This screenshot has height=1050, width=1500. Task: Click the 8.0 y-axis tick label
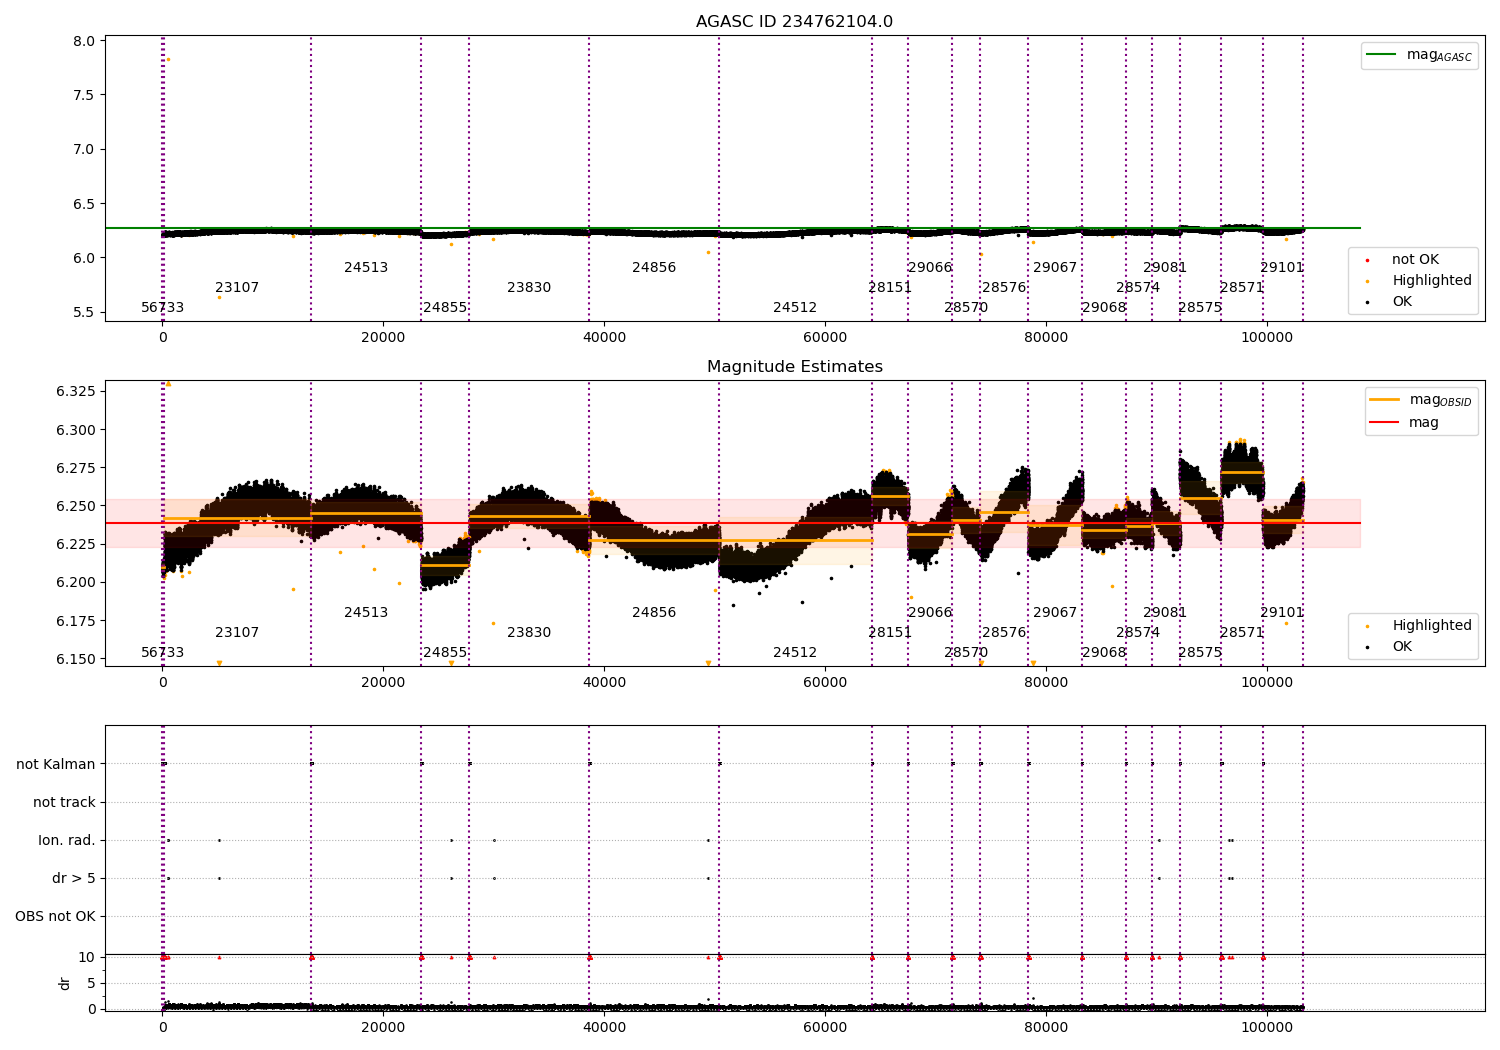pyautogui.click(x=84, y=42)
